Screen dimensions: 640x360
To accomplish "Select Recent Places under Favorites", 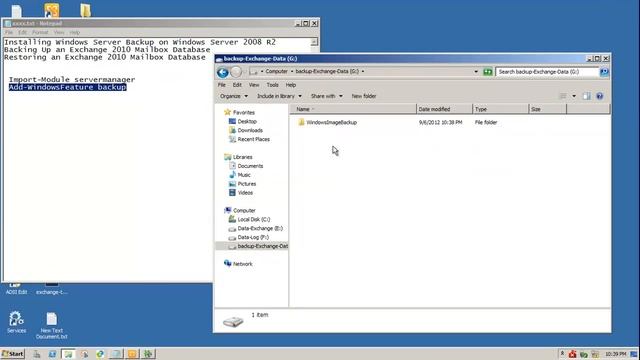I will (253, 139).
